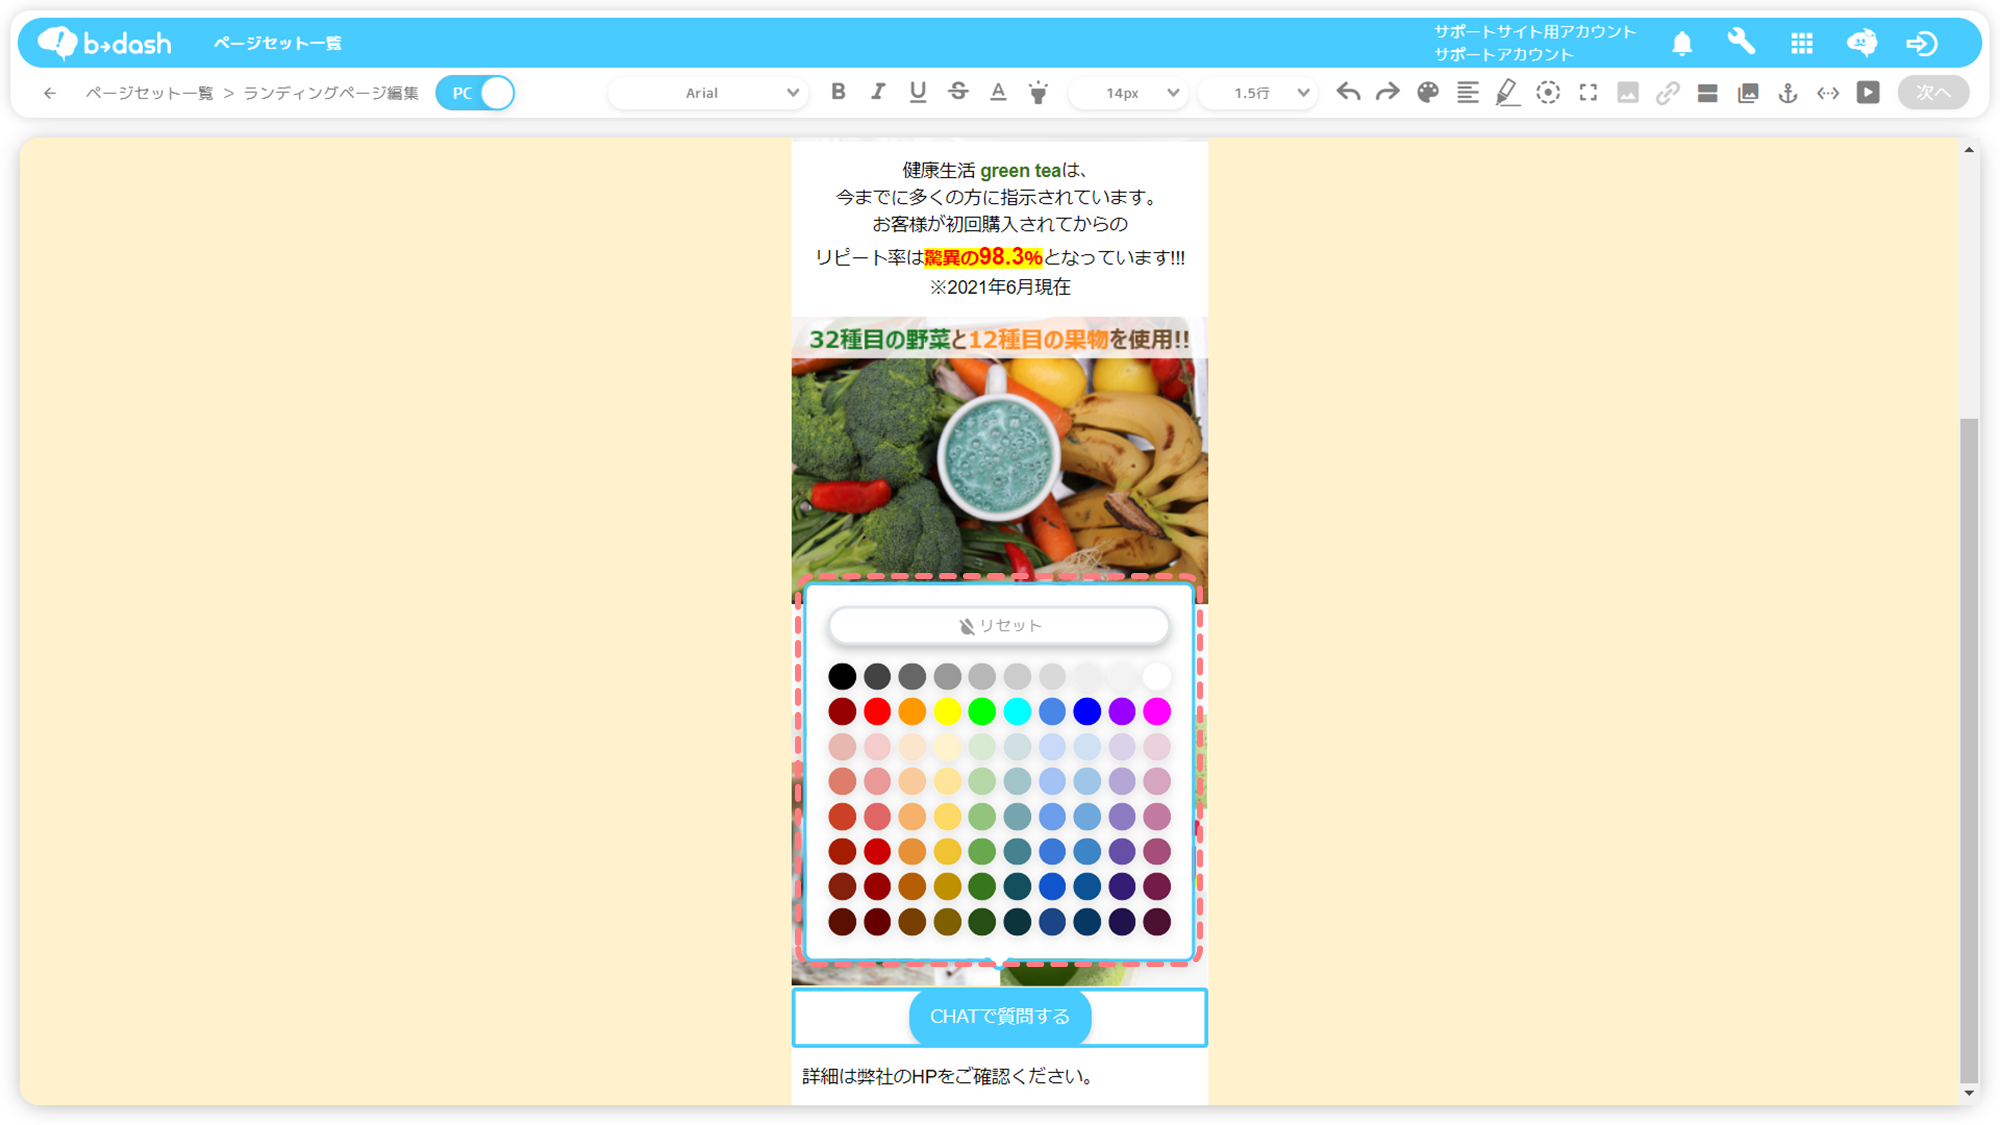Click the b→dash logo
The width and height of the screenshot is (2000, 1125).
(x=104, y=43)
